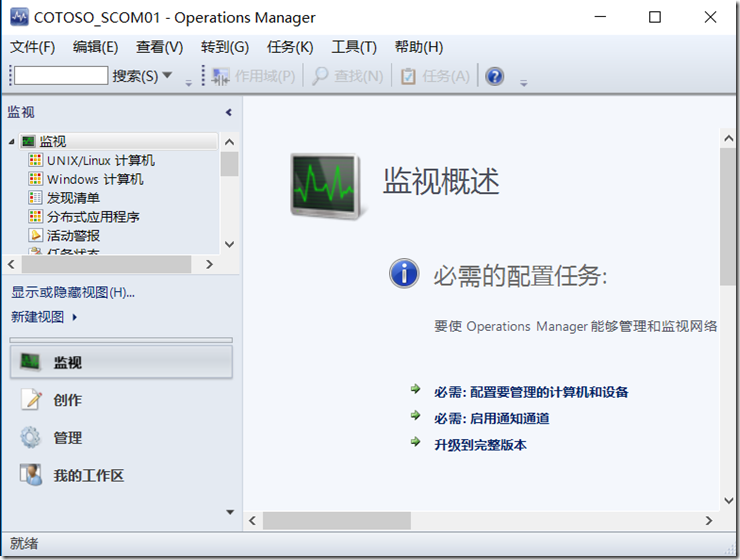740x560 pixels.
Task: Click the 发现清单 view icon
Action: pos(35,198)
